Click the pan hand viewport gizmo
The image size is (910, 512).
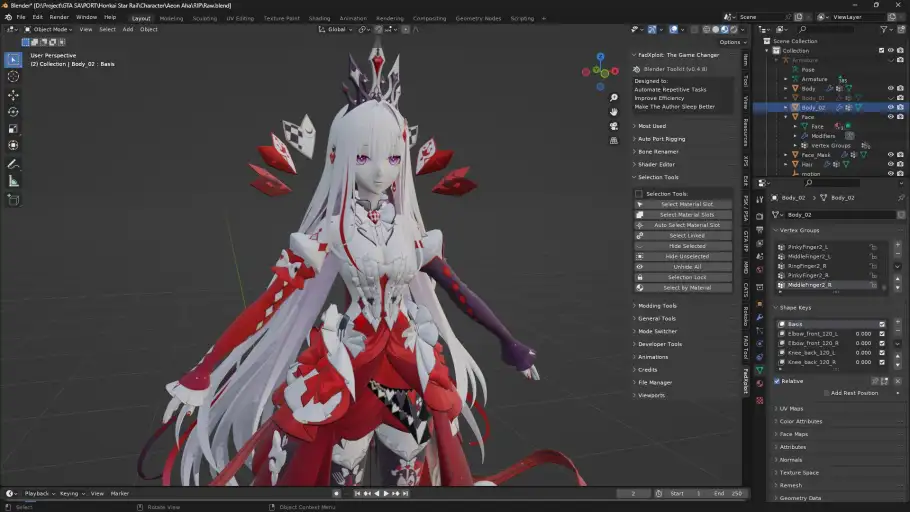[613, 111]
